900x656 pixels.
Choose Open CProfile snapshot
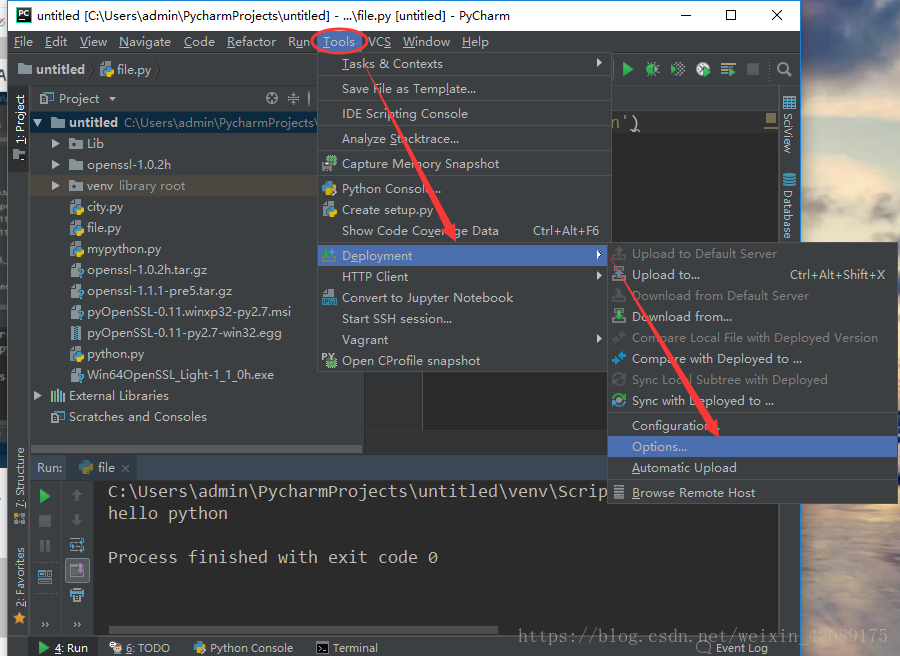click(463, 361)
